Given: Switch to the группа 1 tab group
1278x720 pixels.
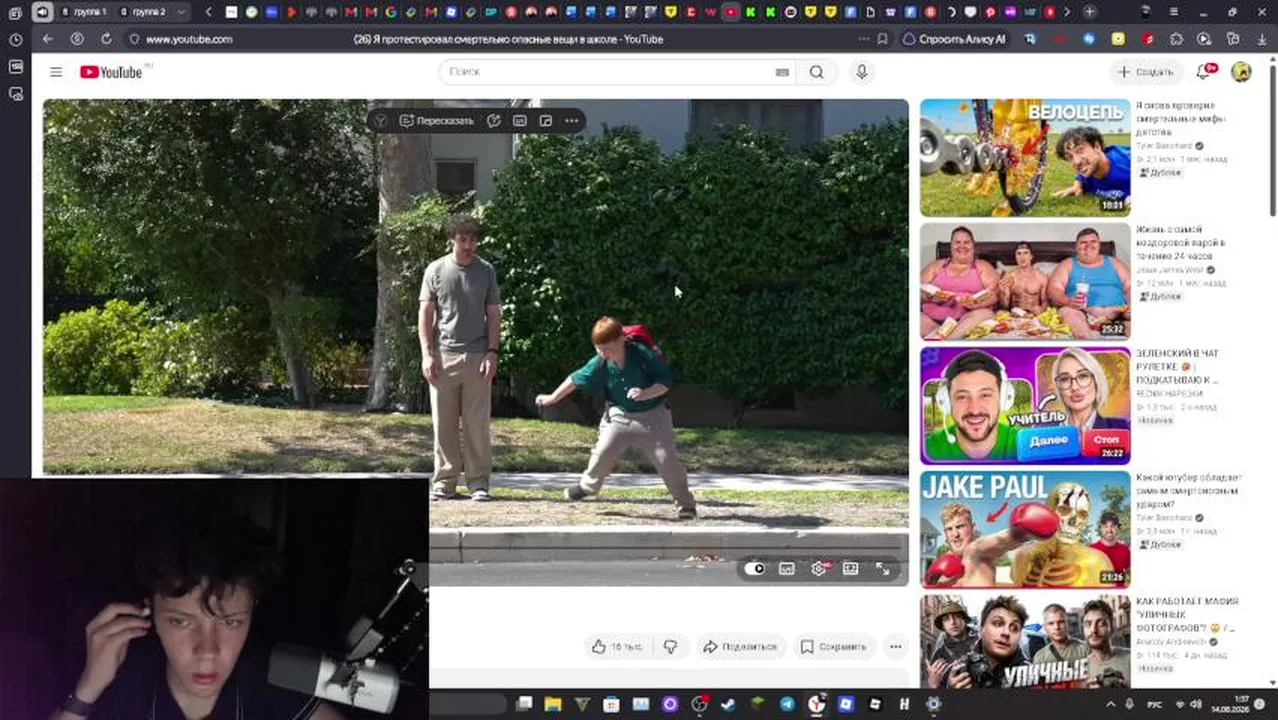Looking at the screenshot, I should 83,12.
